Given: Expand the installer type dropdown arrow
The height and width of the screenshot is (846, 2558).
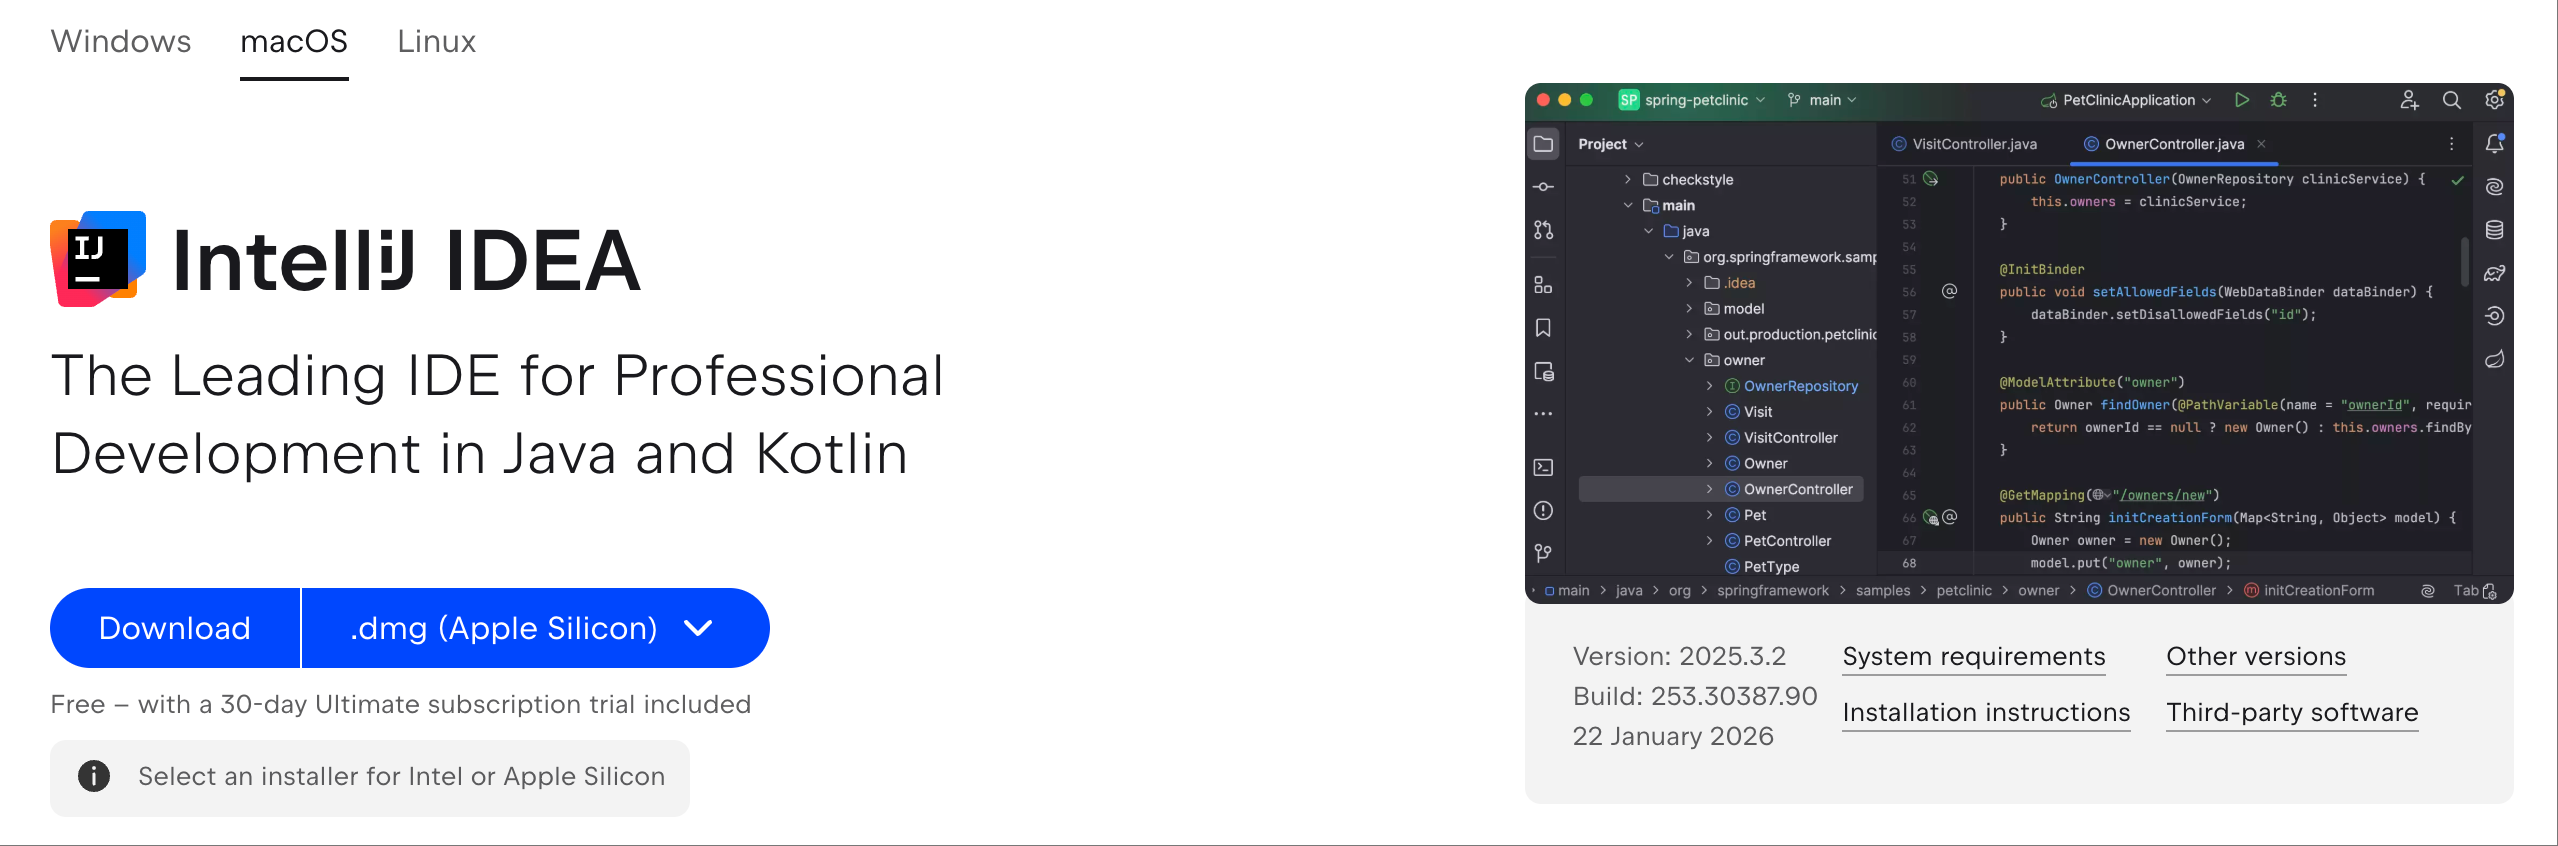Looking at the screenshot, I should (x=697, y=628).
